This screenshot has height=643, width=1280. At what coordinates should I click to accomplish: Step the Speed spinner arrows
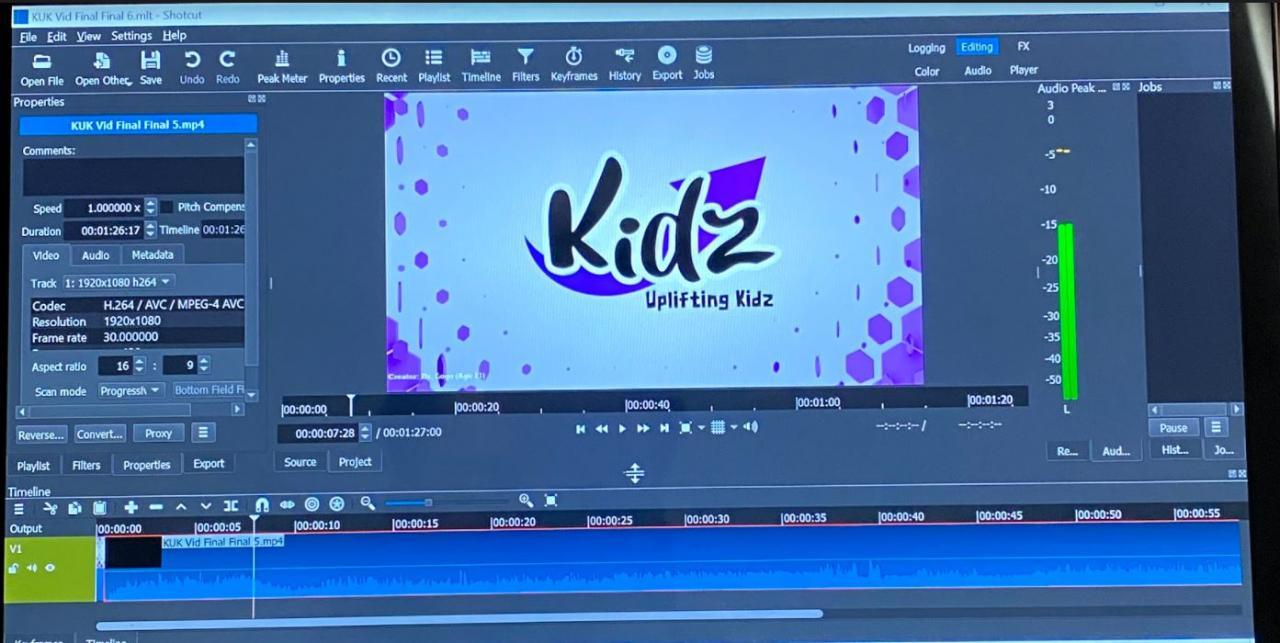[x=151, y=208]
